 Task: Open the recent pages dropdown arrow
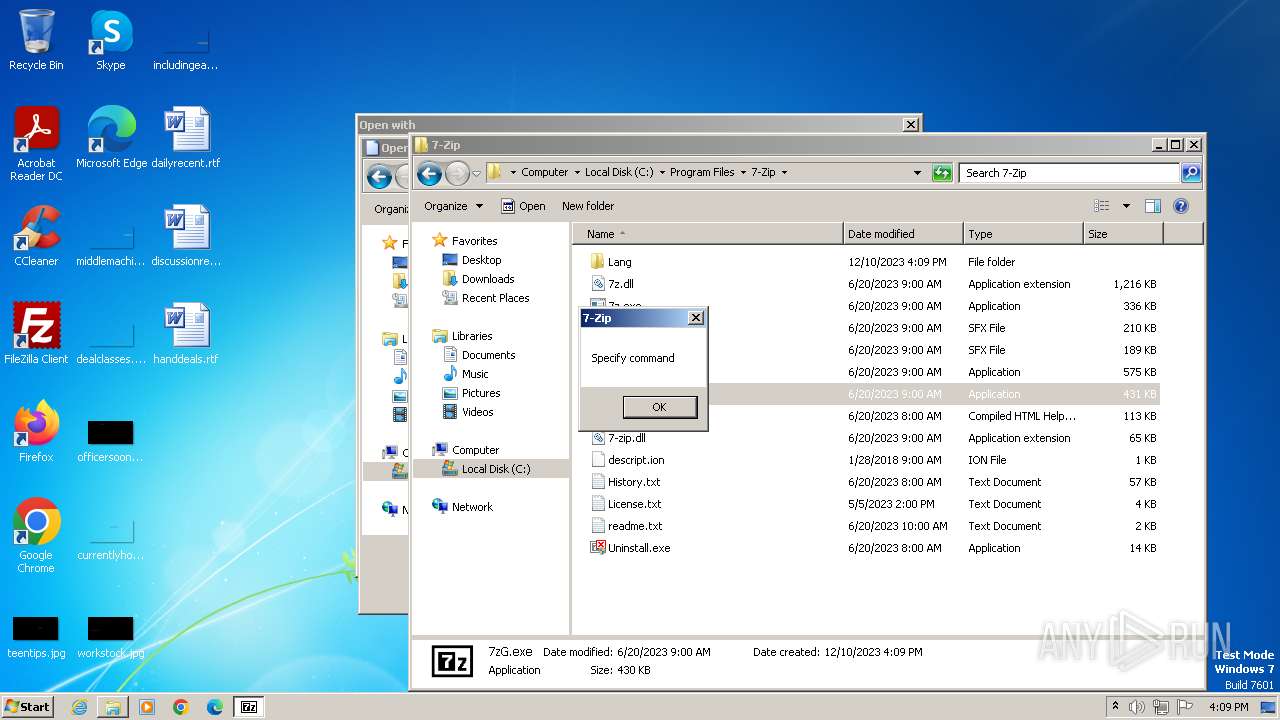point(476,173)
